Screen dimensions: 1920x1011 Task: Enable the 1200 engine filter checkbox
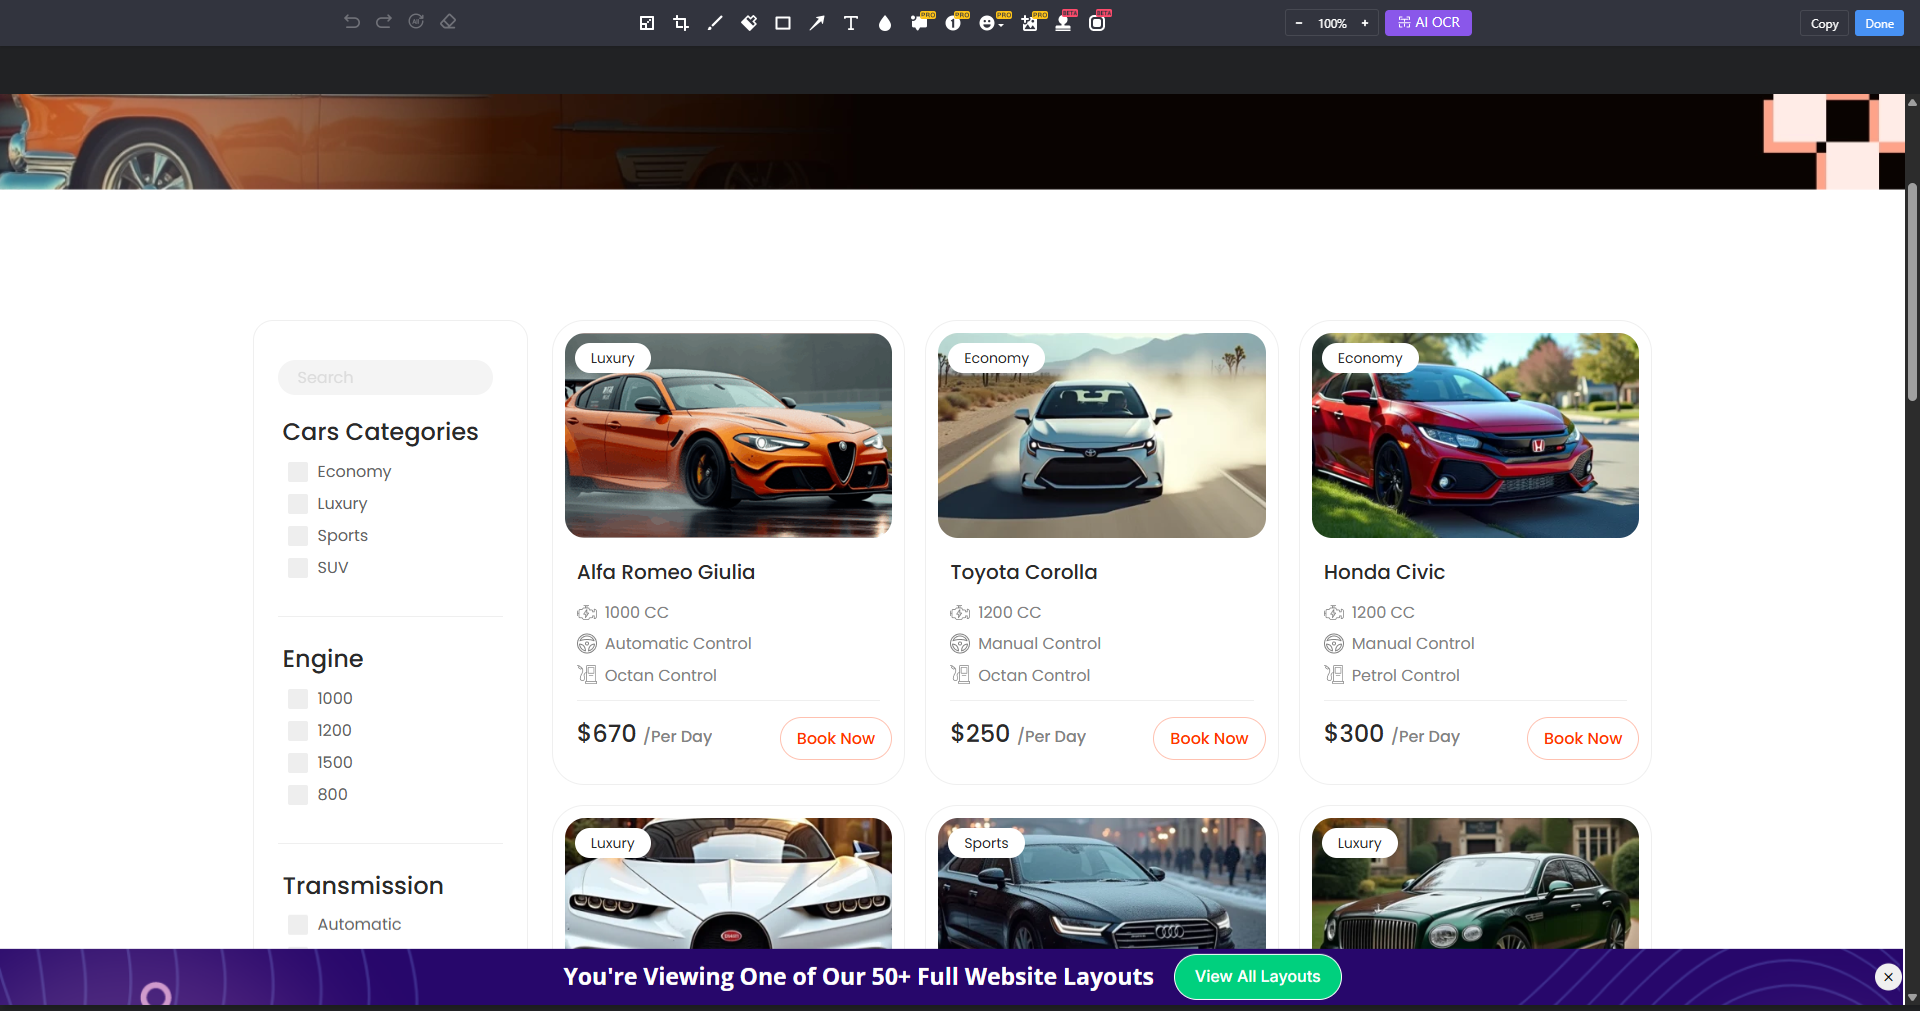click(x=298, y=731)
